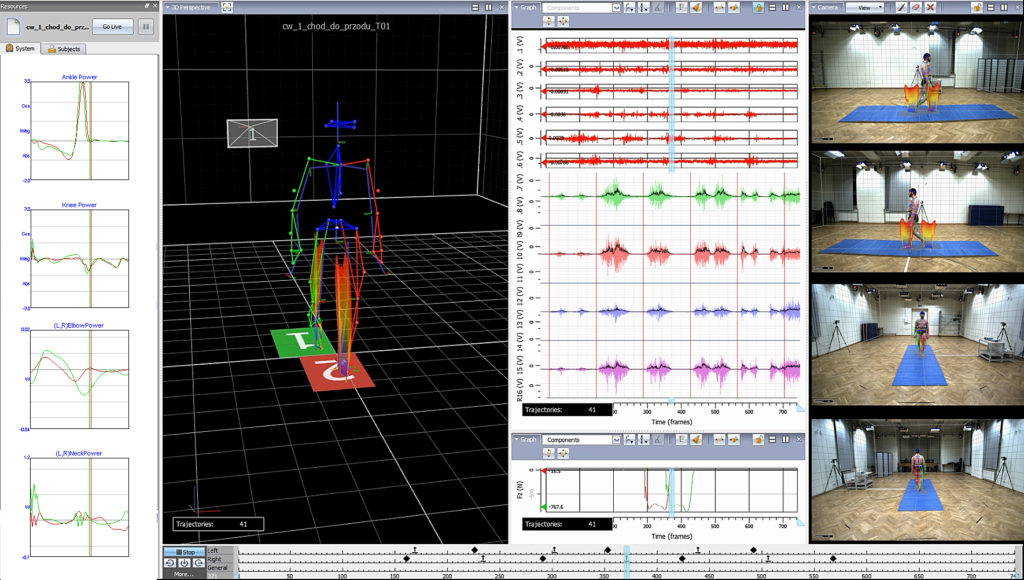Click the middle button under Stop
This screenshot has width=1024, height=580.
(x=184, y=563)
